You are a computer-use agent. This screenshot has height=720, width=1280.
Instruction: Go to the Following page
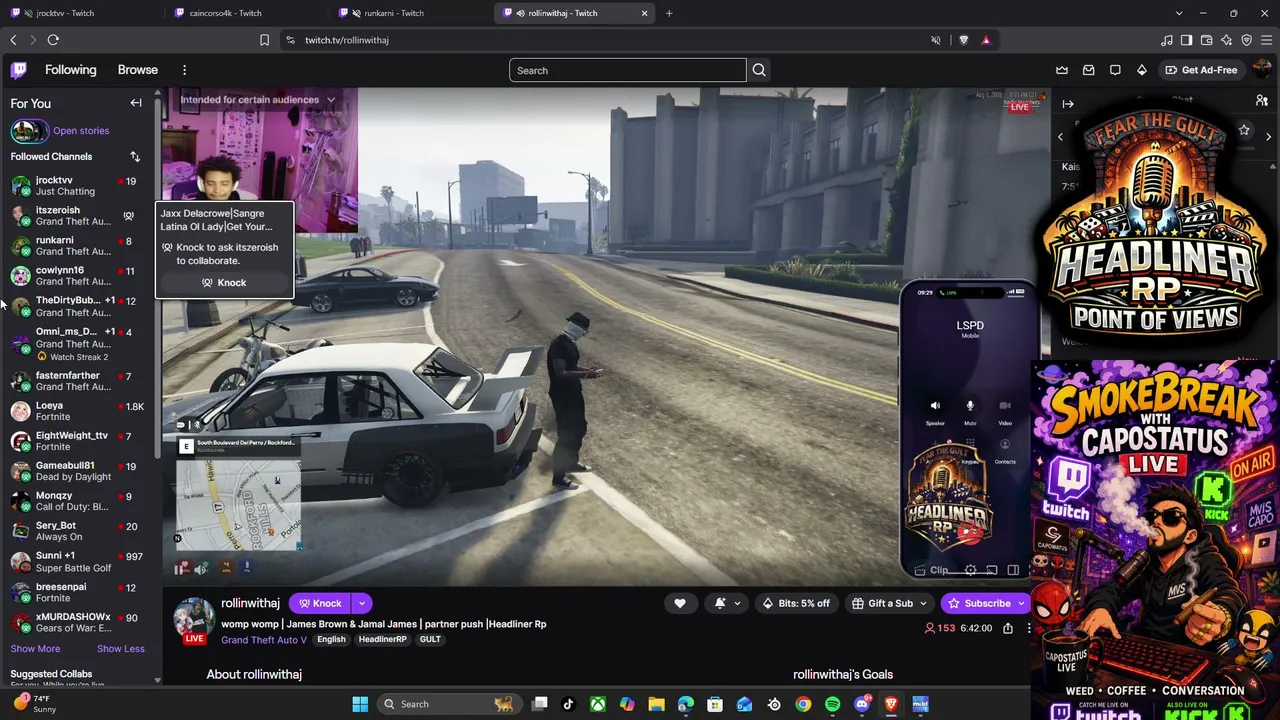coord(71,70)
